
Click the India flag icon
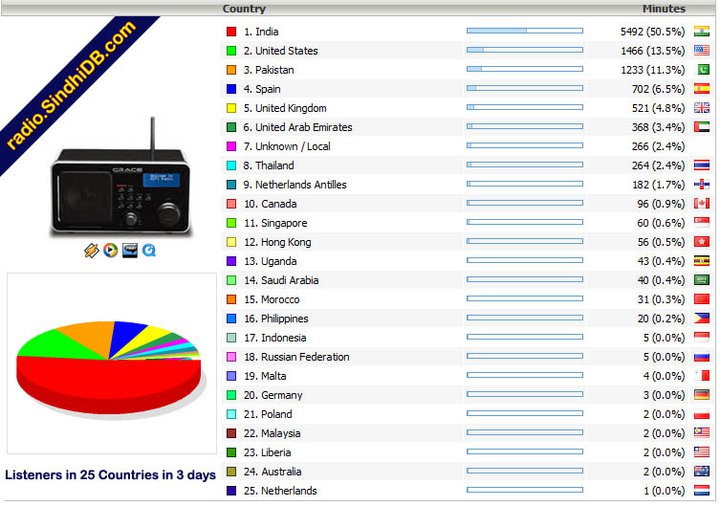tap(702, 31)
